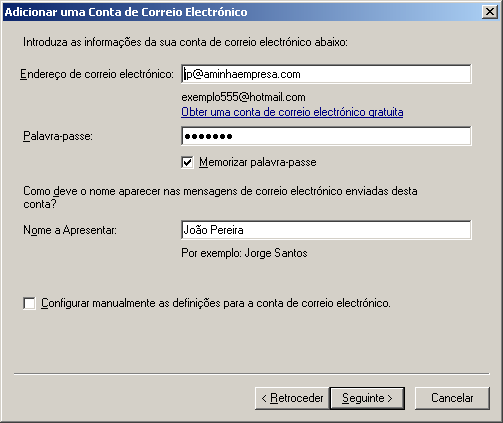Focus the Palavra-passe password field
This screenshot has width=503, height=423.
(x=326, y=136)
